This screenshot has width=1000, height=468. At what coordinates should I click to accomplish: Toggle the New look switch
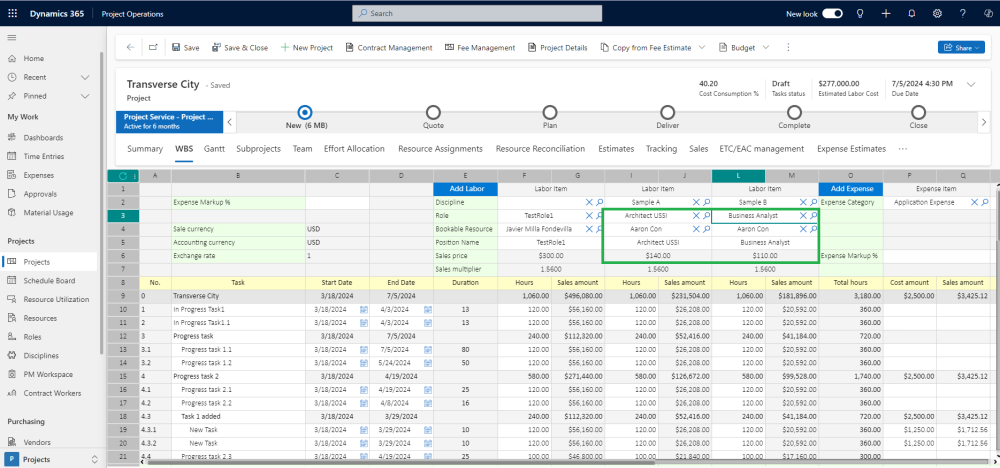(x=831, y=14)
